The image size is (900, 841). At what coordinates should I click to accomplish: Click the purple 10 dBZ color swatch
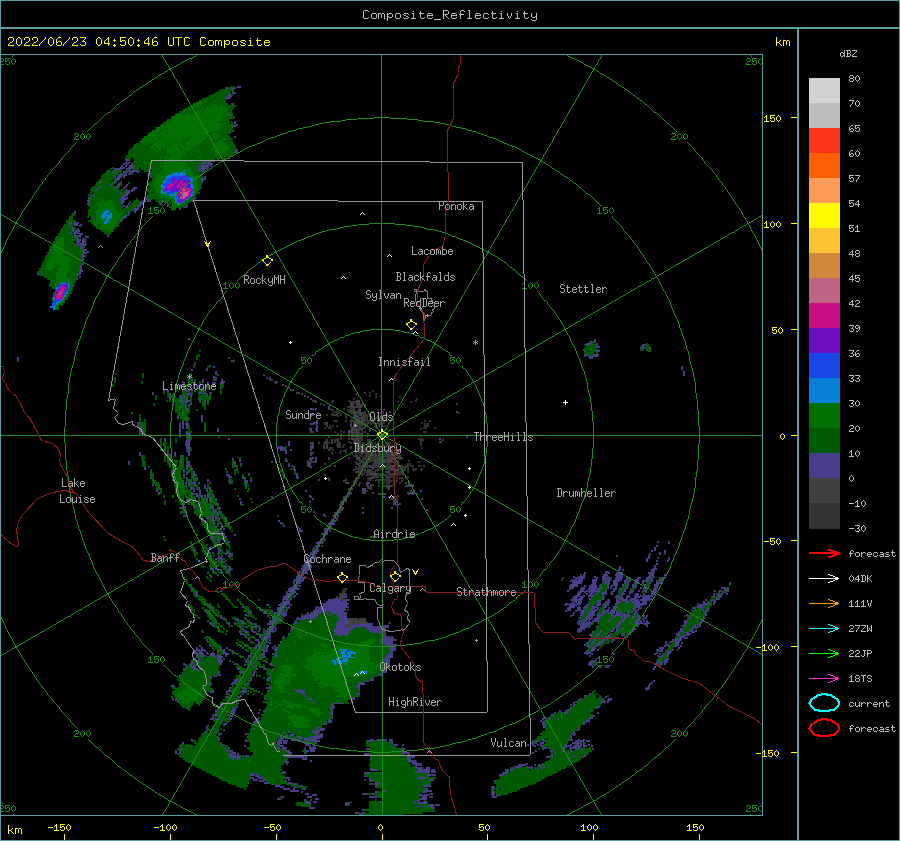coord(824,465)
